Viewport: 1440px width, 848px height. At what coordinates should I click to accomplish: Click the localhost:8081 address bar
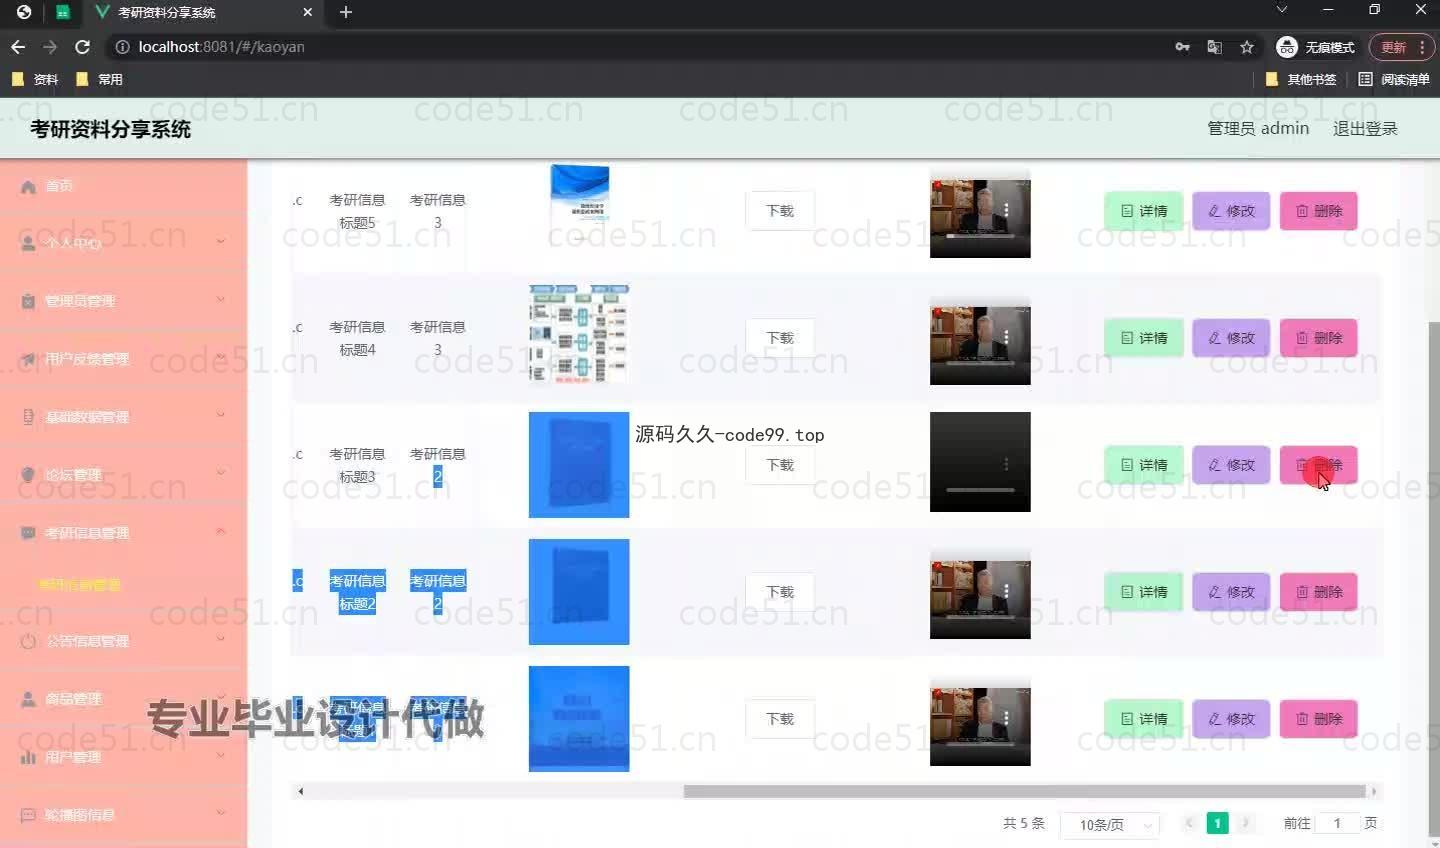pos(640,47)
